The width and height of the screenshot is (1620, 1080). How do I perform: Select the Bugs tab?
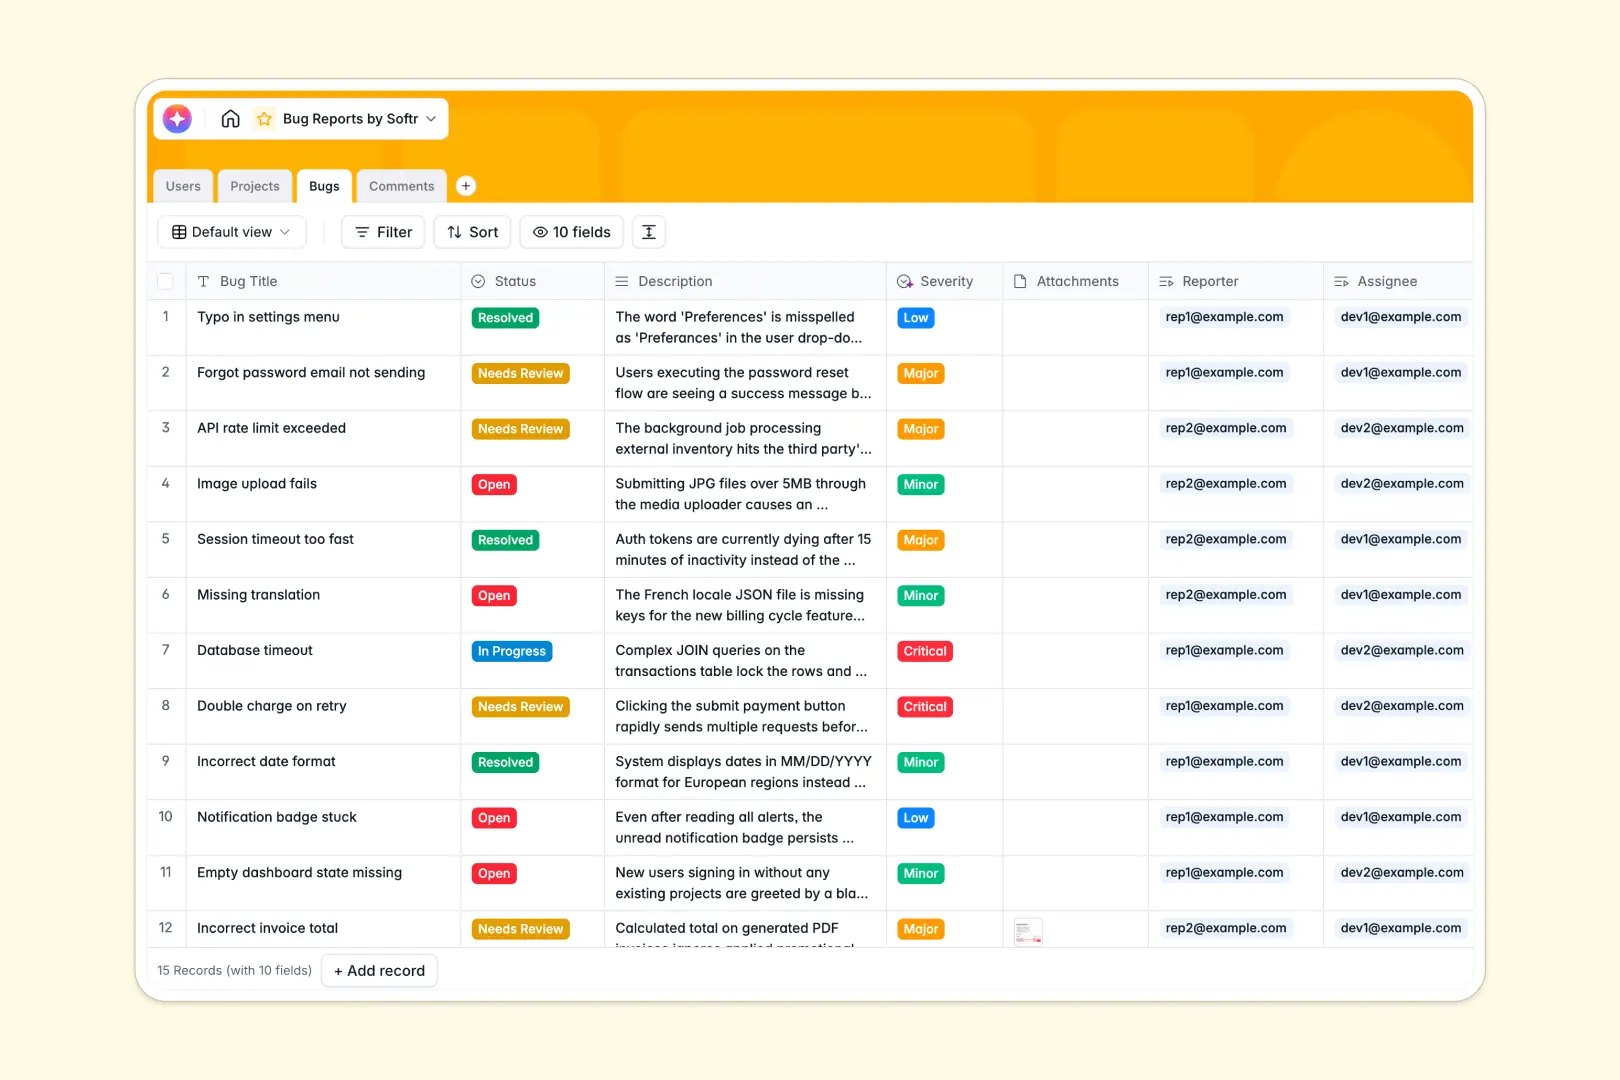(324, 186)
